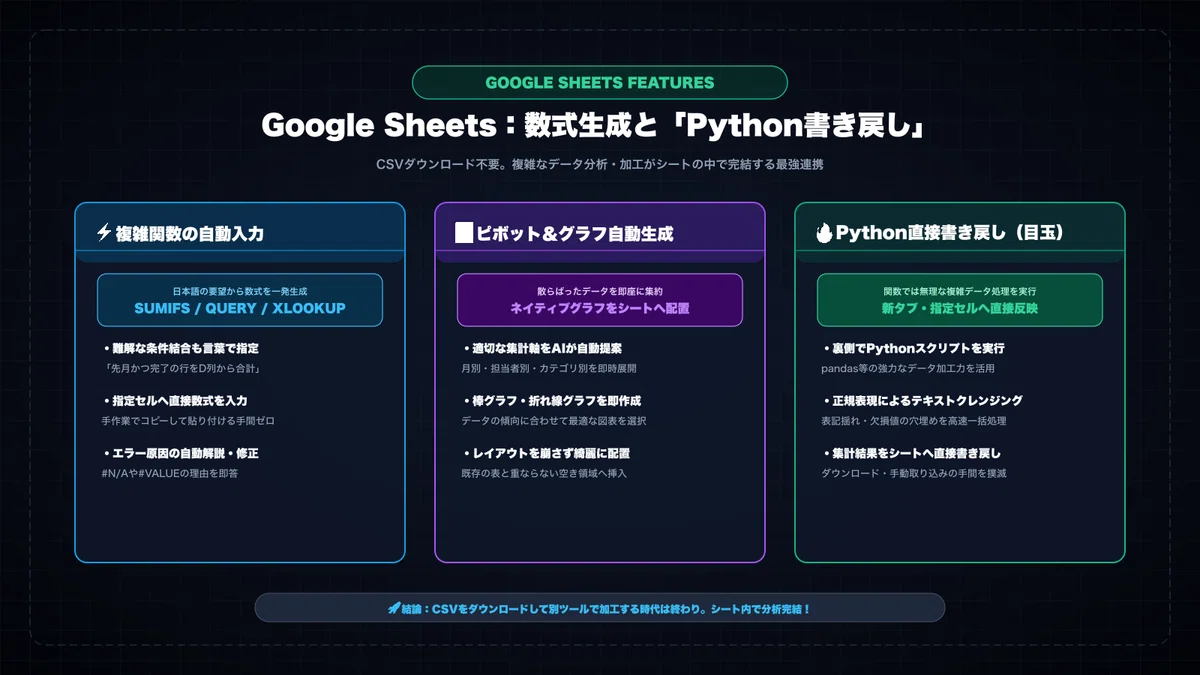Viewport: 1200px width, 675px height.
Task: Select the GOOGLE SHEETS FEATURES badge
Action: (x=600, y=82)
